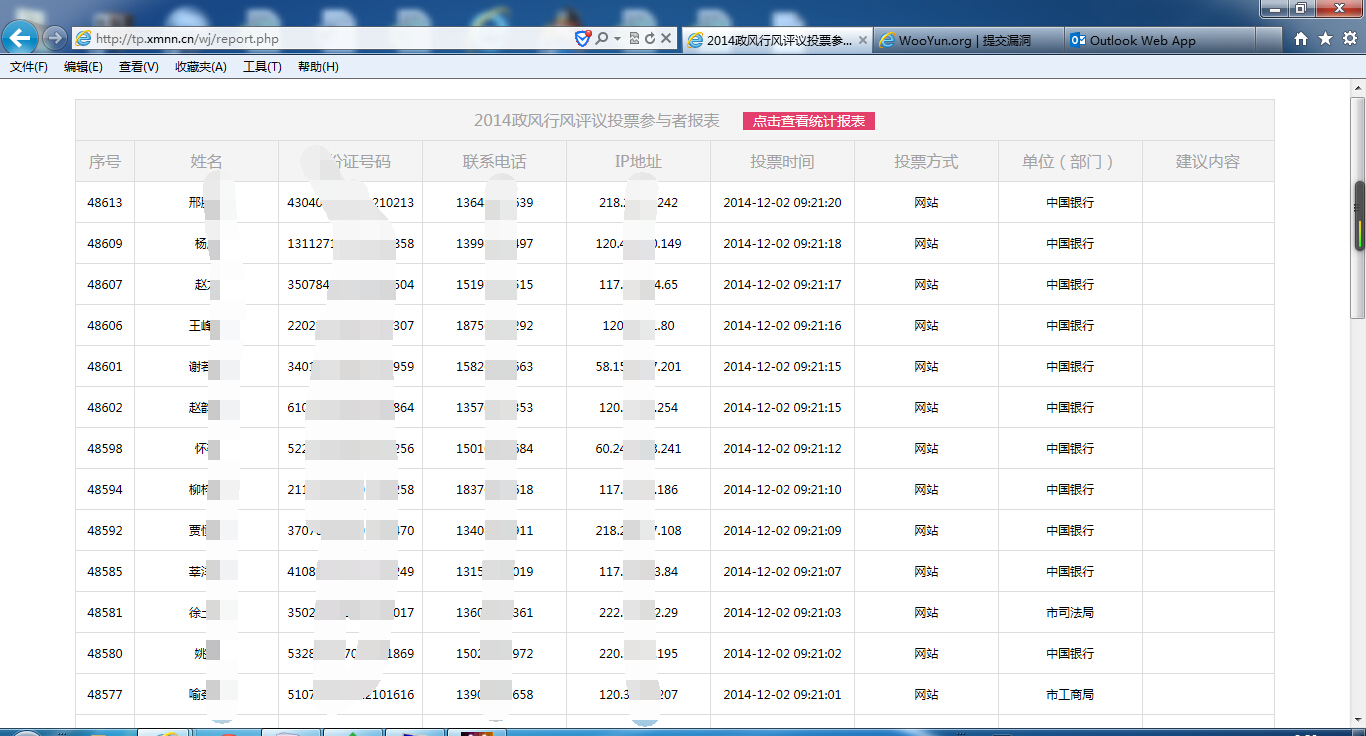The height and width of the screenshot is (736, 1366).
Task: Click serial number 48577
Action: 105,694
